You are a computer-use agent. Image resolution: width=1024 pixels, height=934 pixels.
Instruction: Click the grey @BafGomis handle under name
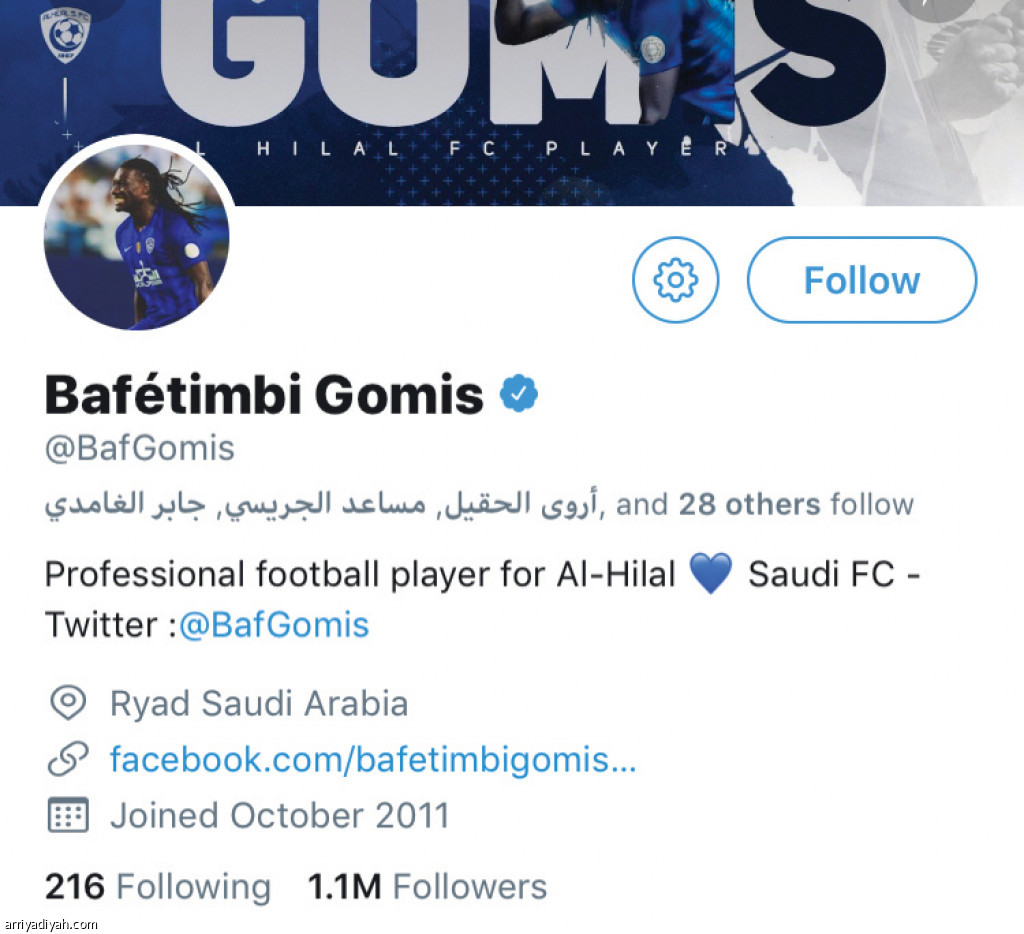[x=140, y=448]
